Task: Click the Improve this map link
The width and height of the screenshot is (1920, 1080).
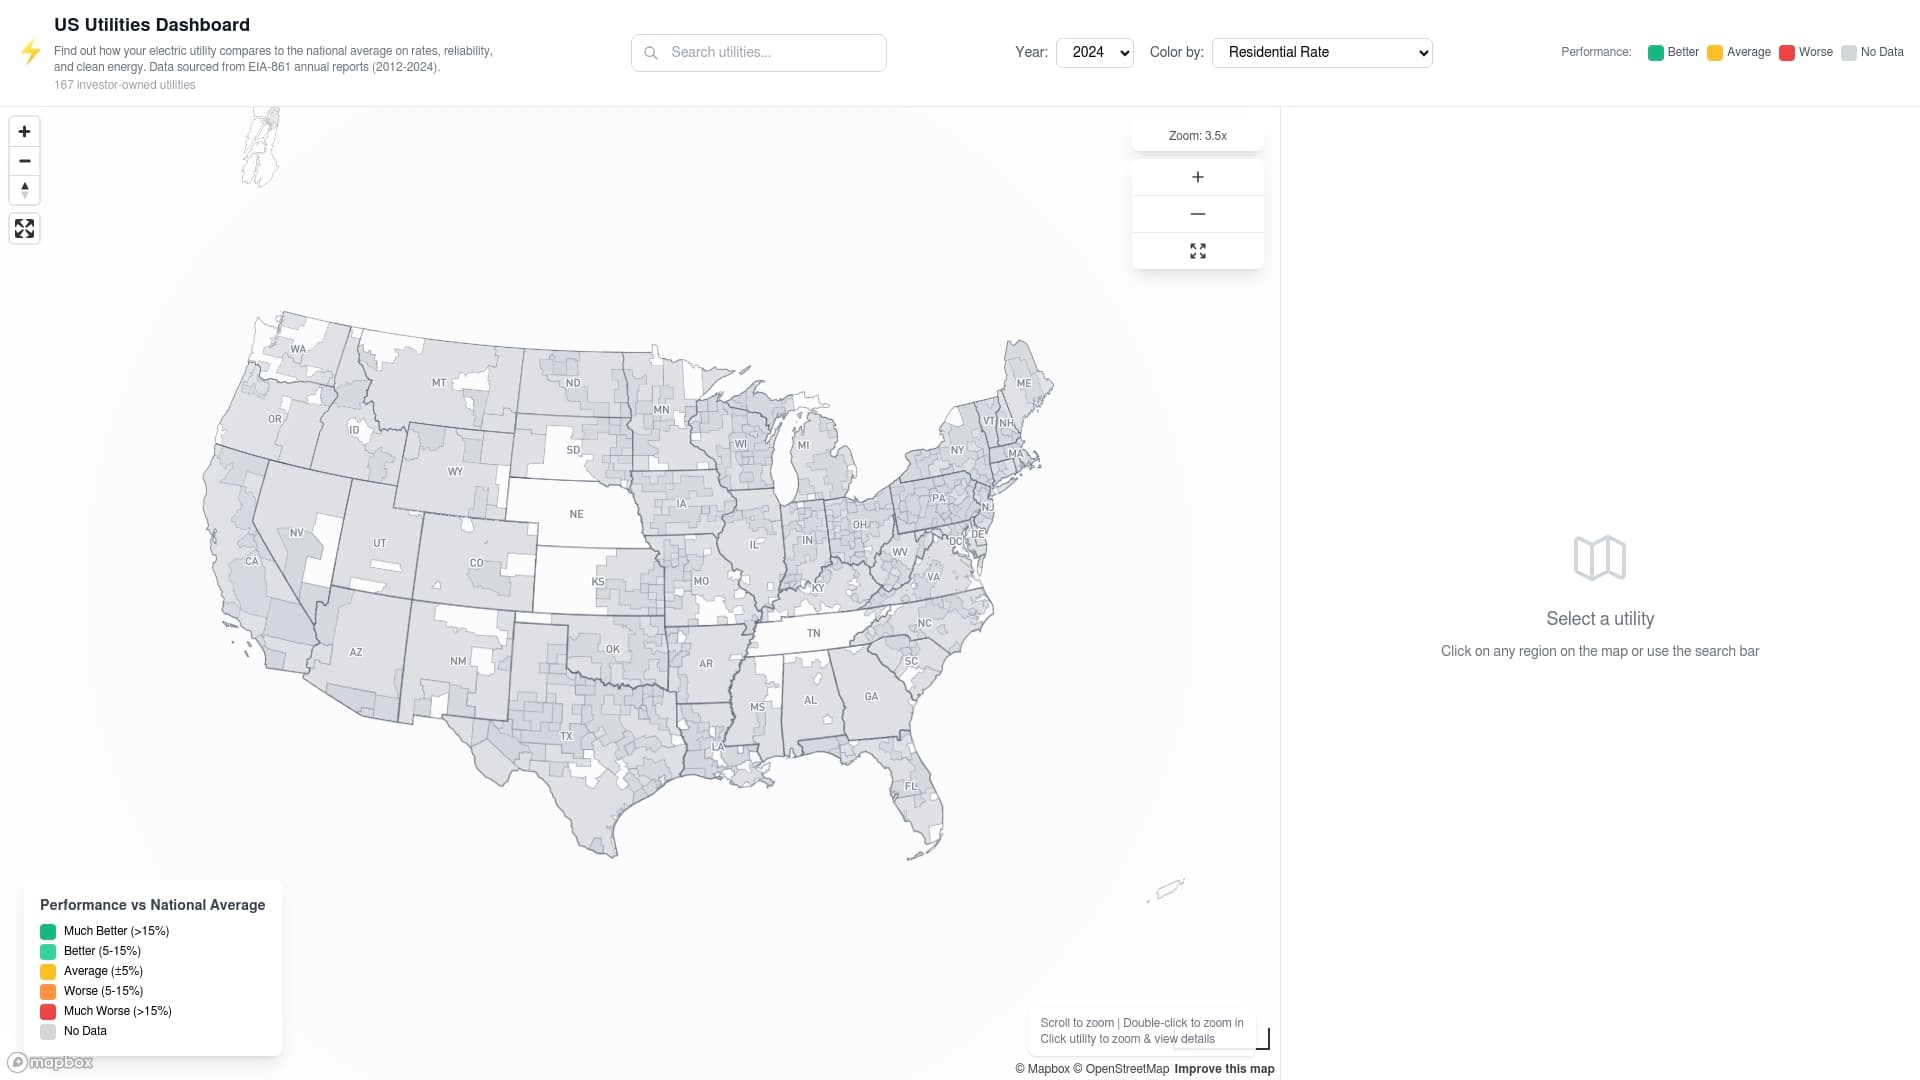Action: coord(1223,1069)
